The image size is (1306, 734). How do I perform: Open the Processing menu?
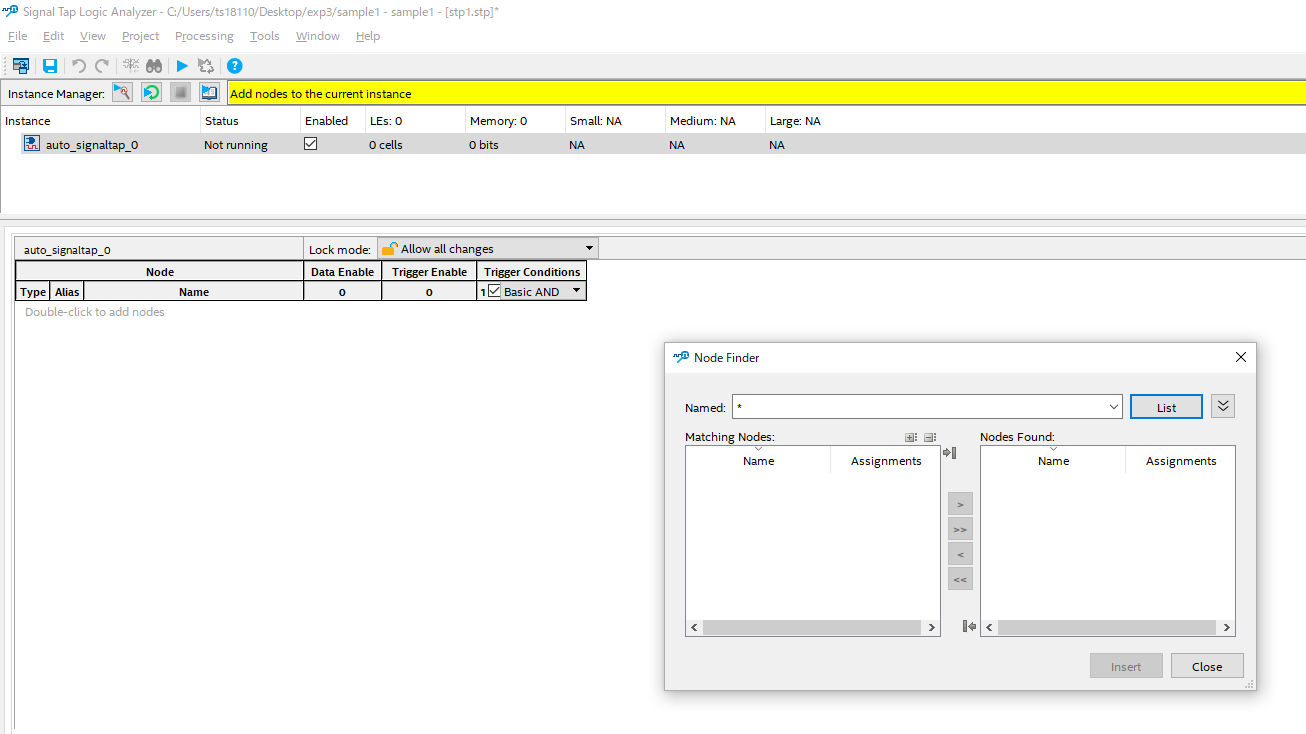204,36
